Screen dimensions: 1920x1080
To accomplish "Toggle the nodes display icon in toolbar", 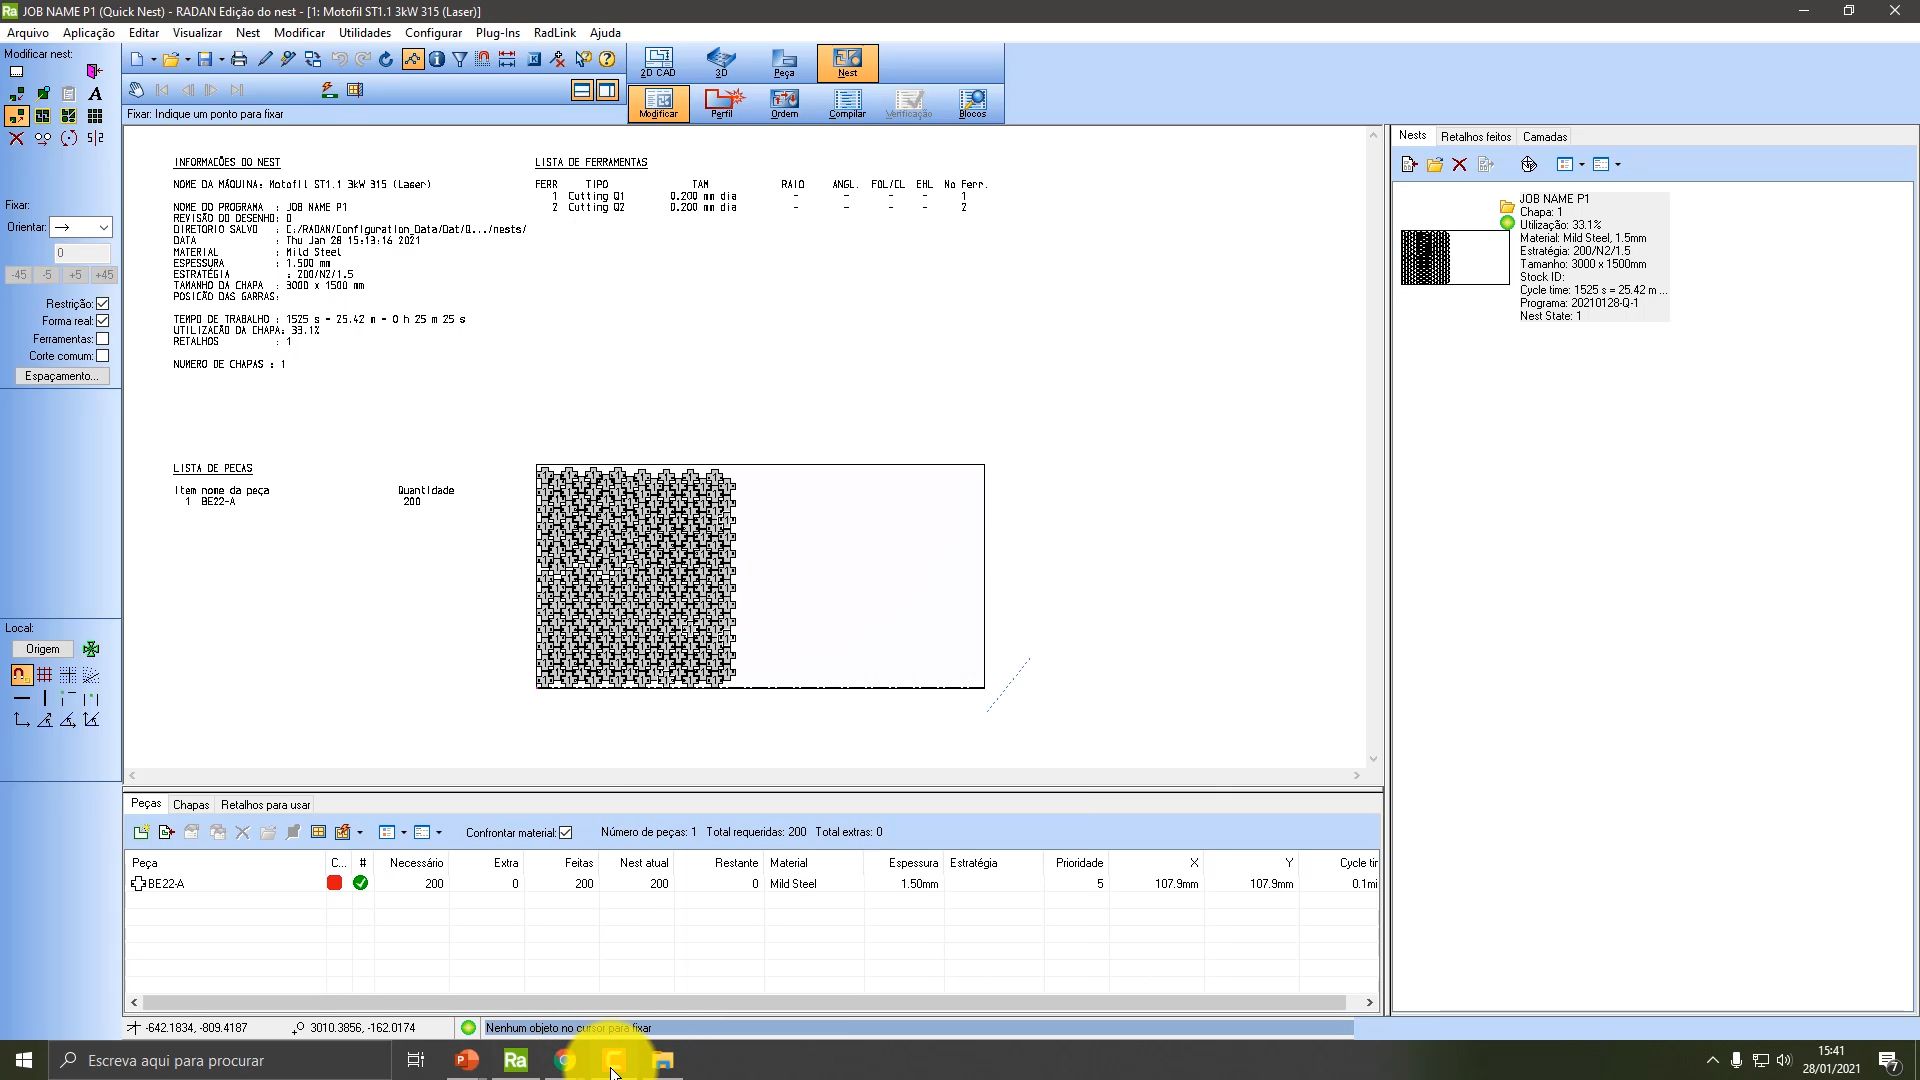I will pyautogui.click(x=412, y=60).
